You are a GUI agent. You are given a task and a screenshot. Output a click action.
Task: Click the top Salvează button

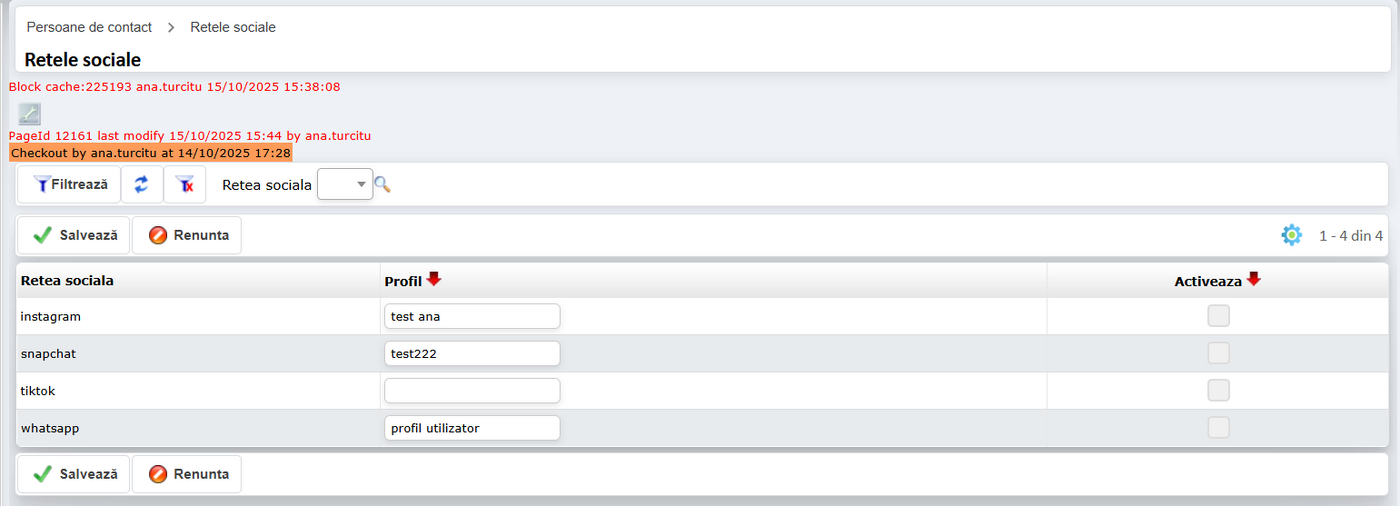74,235
